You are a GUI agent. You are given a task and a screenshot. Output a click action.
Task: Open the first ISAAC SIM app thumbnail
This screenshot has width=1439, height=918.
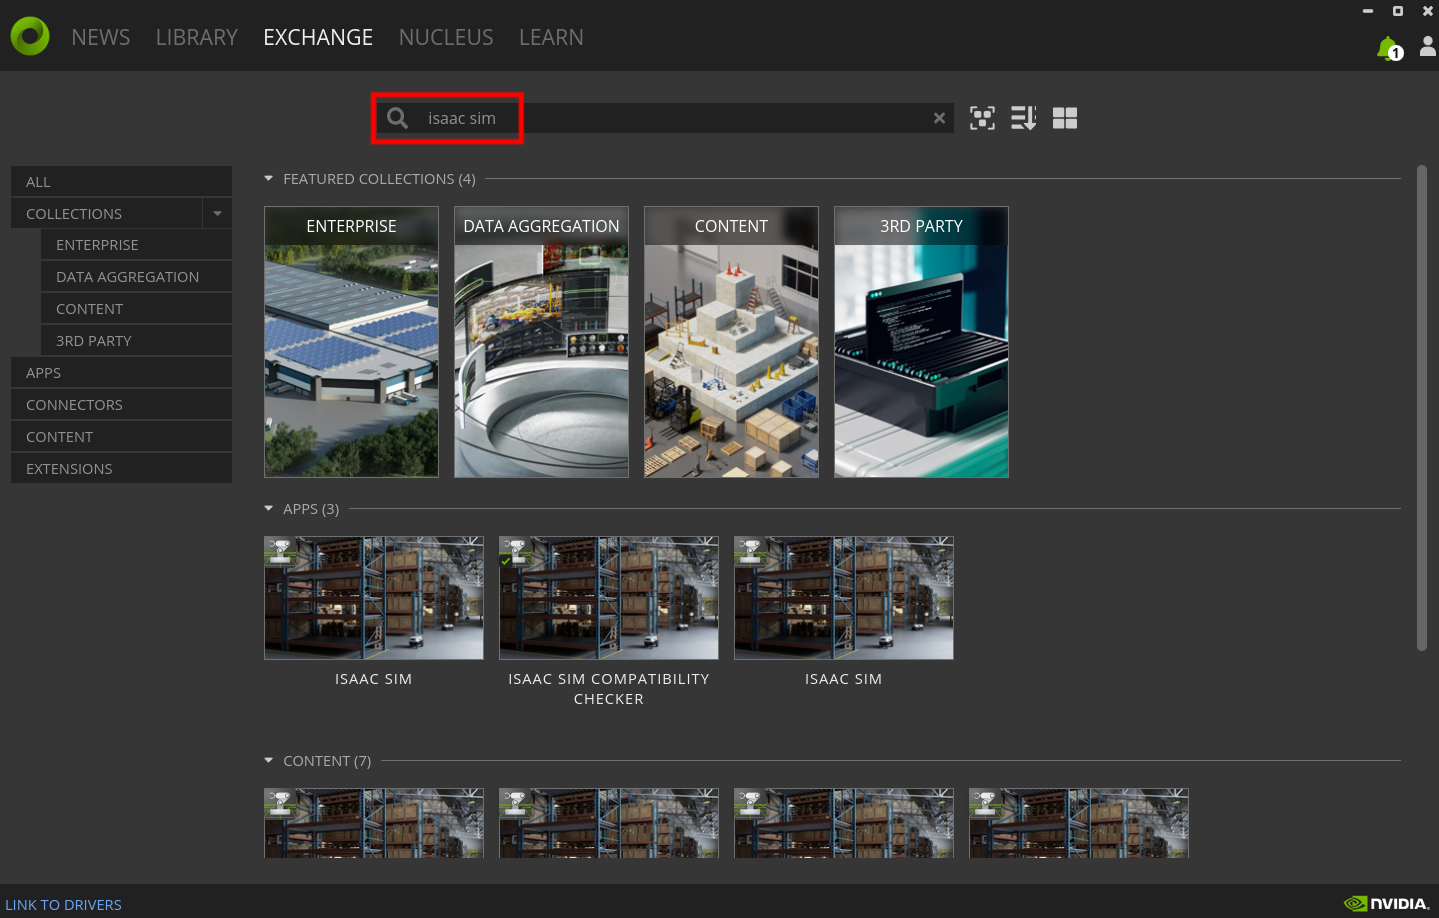pyautogui.click(x=374, y=598)
